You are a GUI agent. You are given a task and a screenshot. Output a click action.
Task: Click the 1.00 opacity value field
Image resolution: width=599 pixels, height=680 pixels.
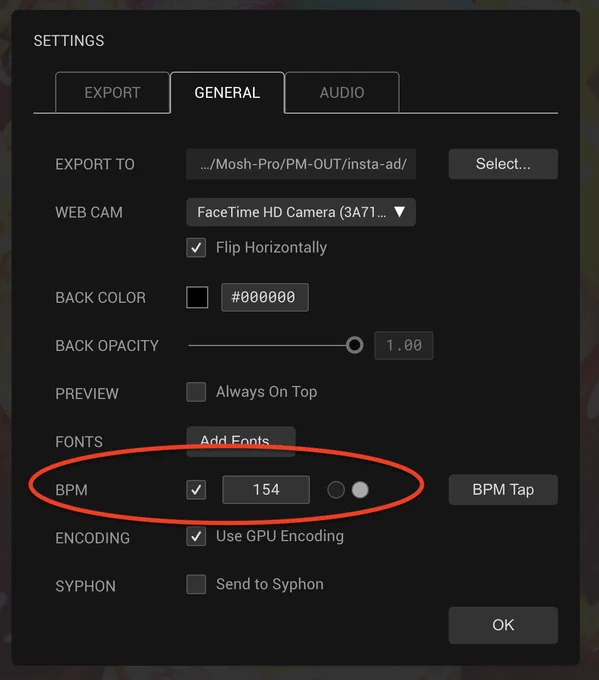404,345
